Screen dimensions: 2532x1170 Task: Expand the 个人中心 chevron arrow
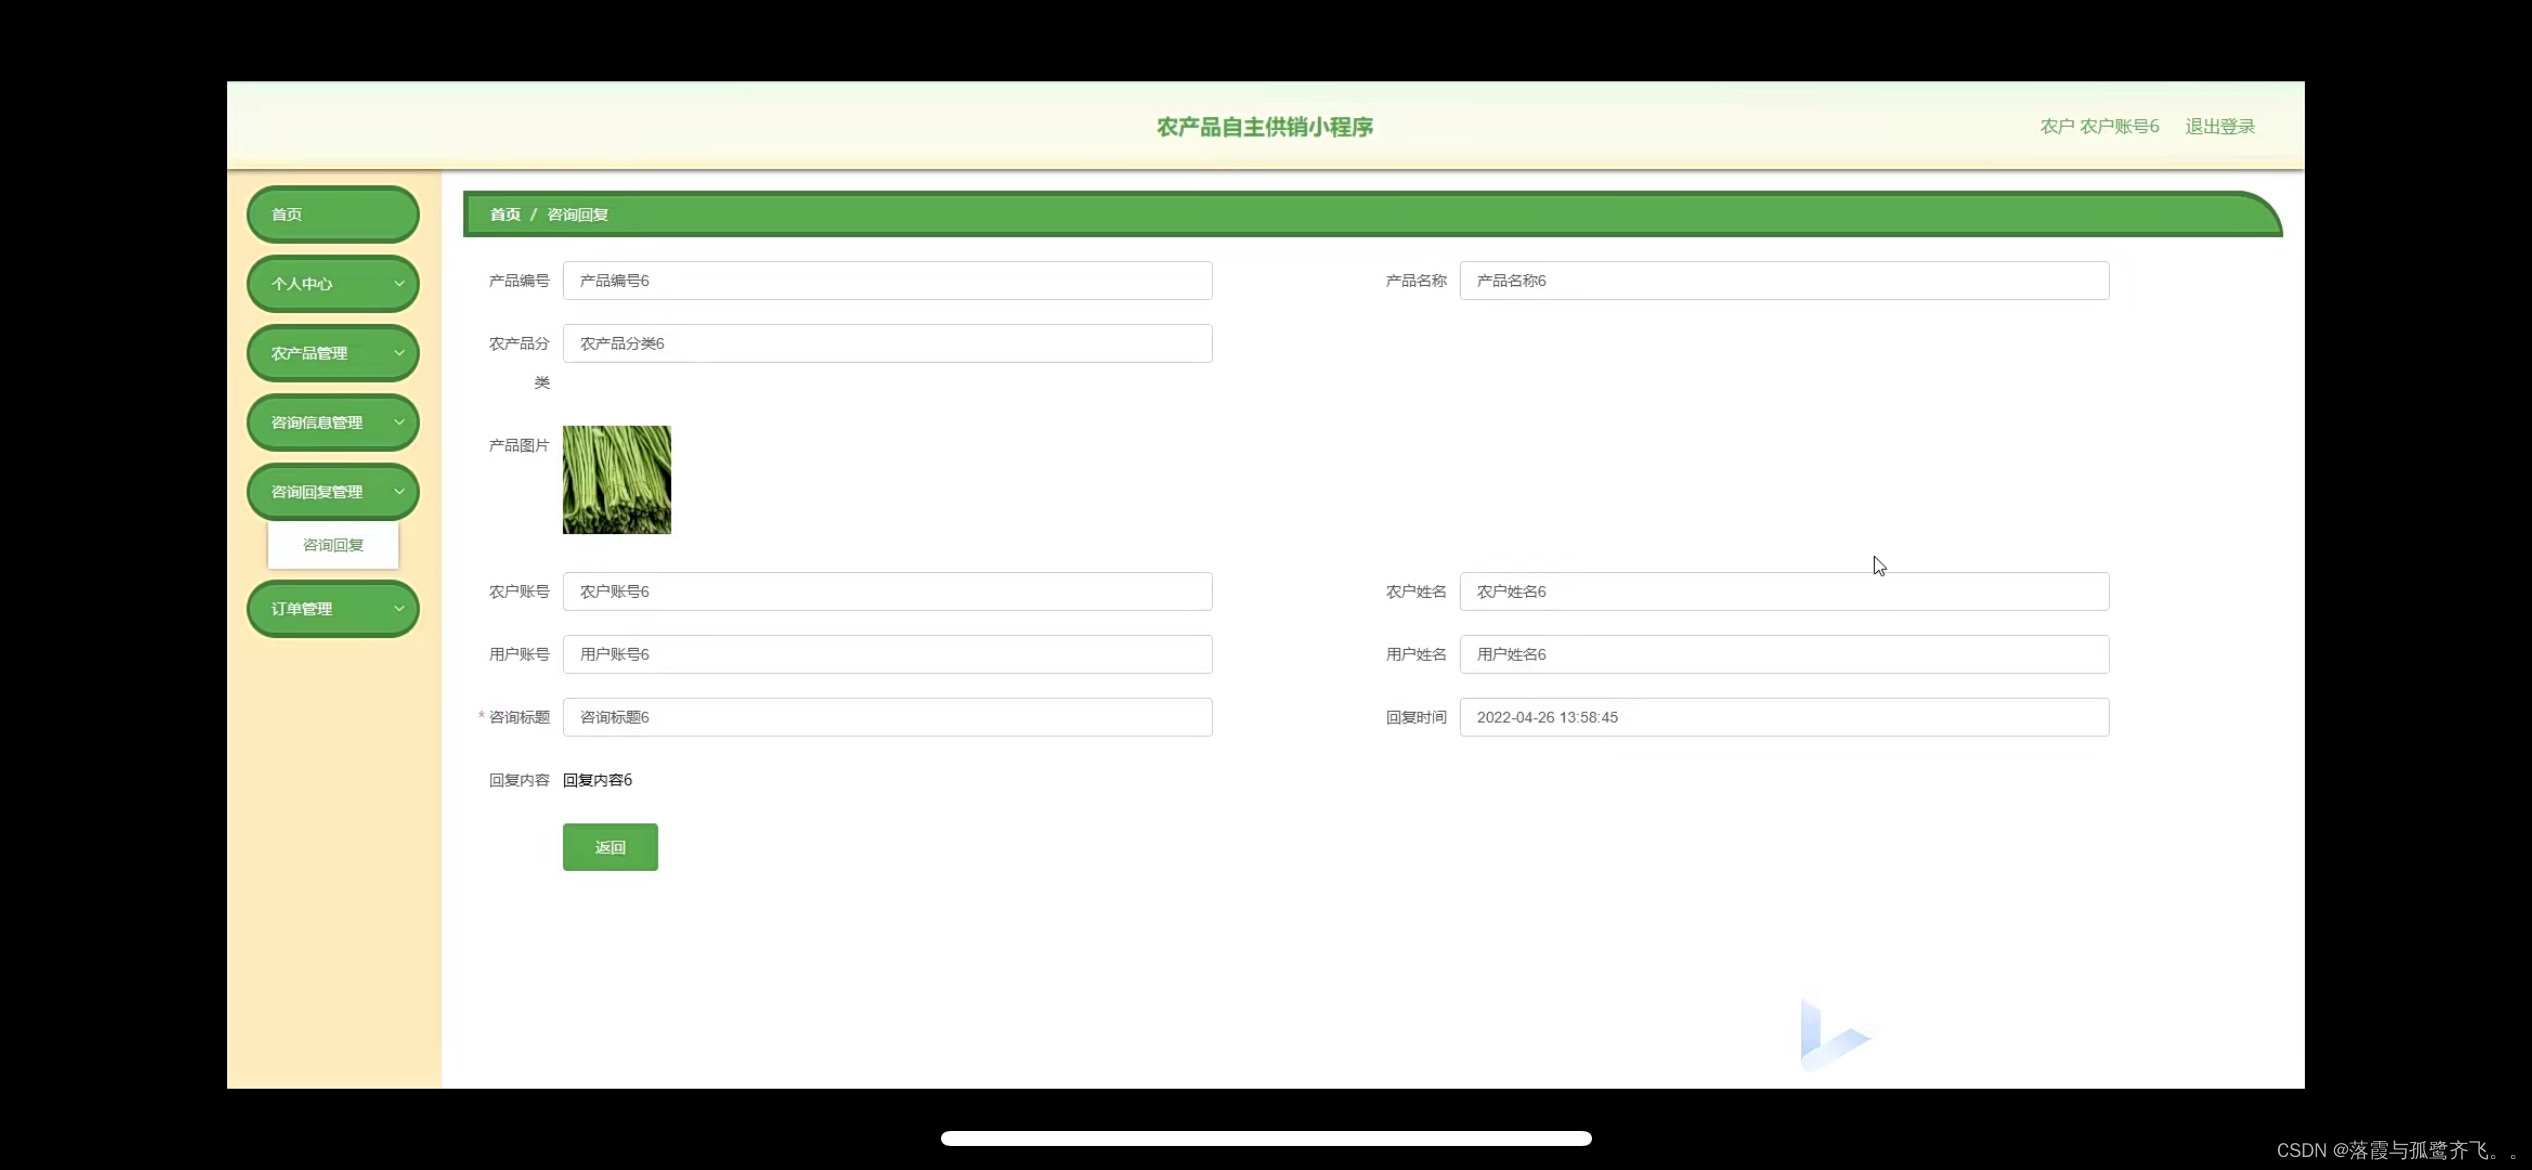click(399, 283)
